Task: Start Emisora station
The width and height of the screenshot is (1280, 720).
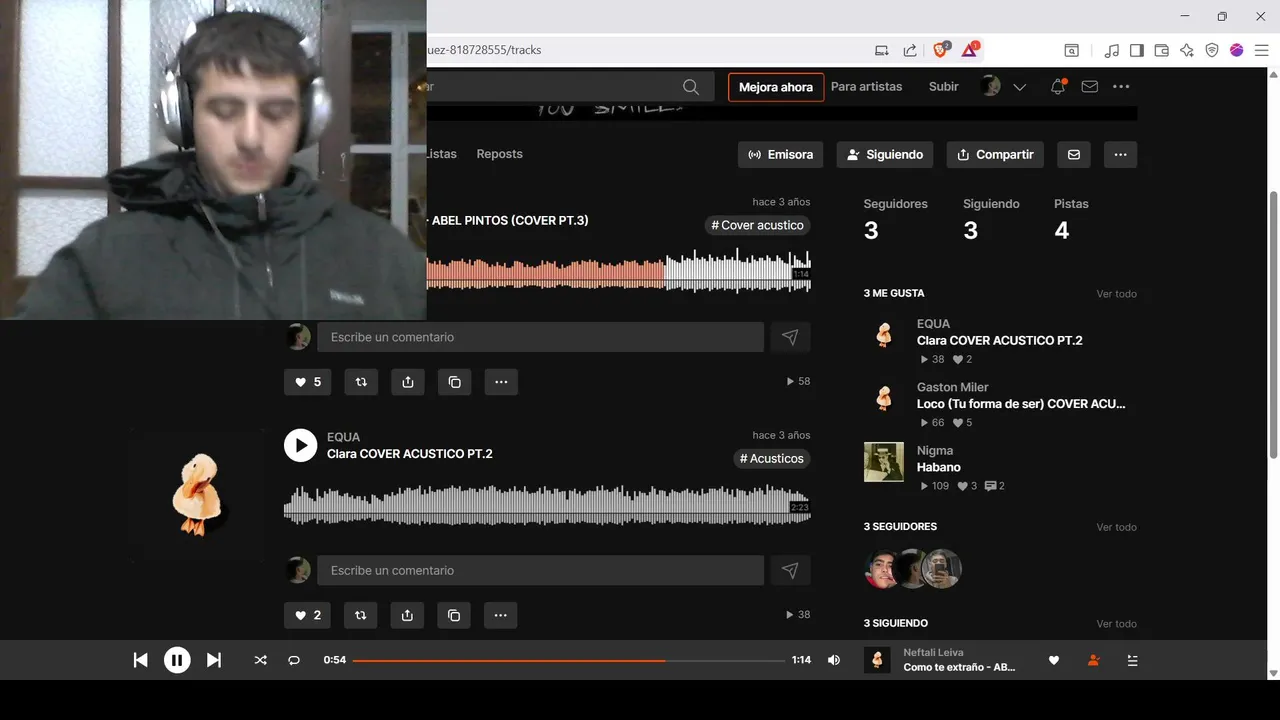Action: coord(781,155)
